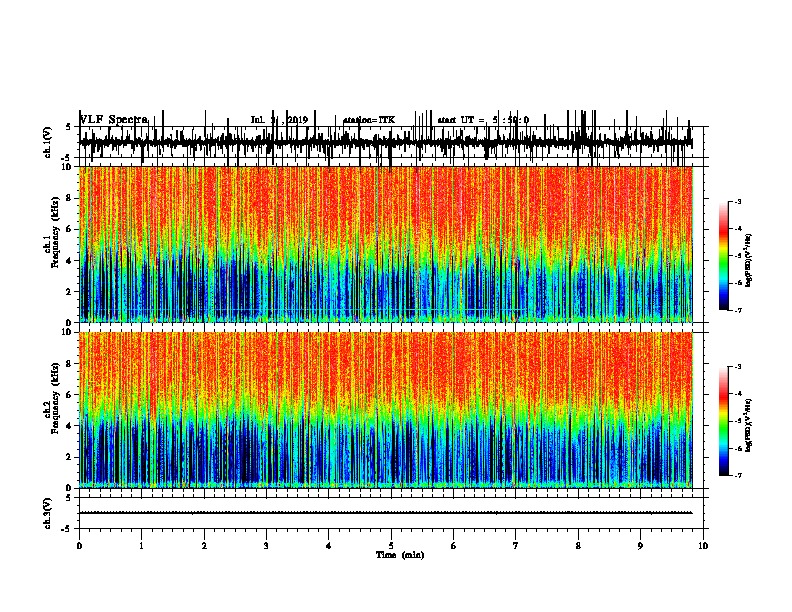Select the "ch.3(V)" axis label
792x612 pixels.
coord(48,513)
